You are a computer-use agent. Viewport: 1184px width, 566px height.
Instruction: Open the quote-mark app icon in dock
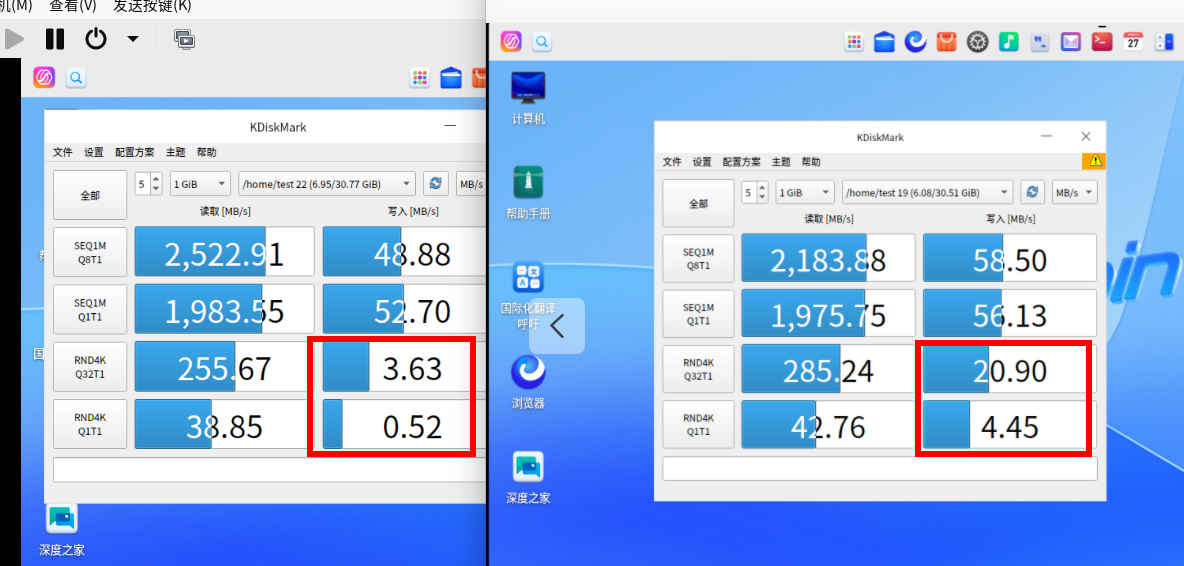(1040, 42)
